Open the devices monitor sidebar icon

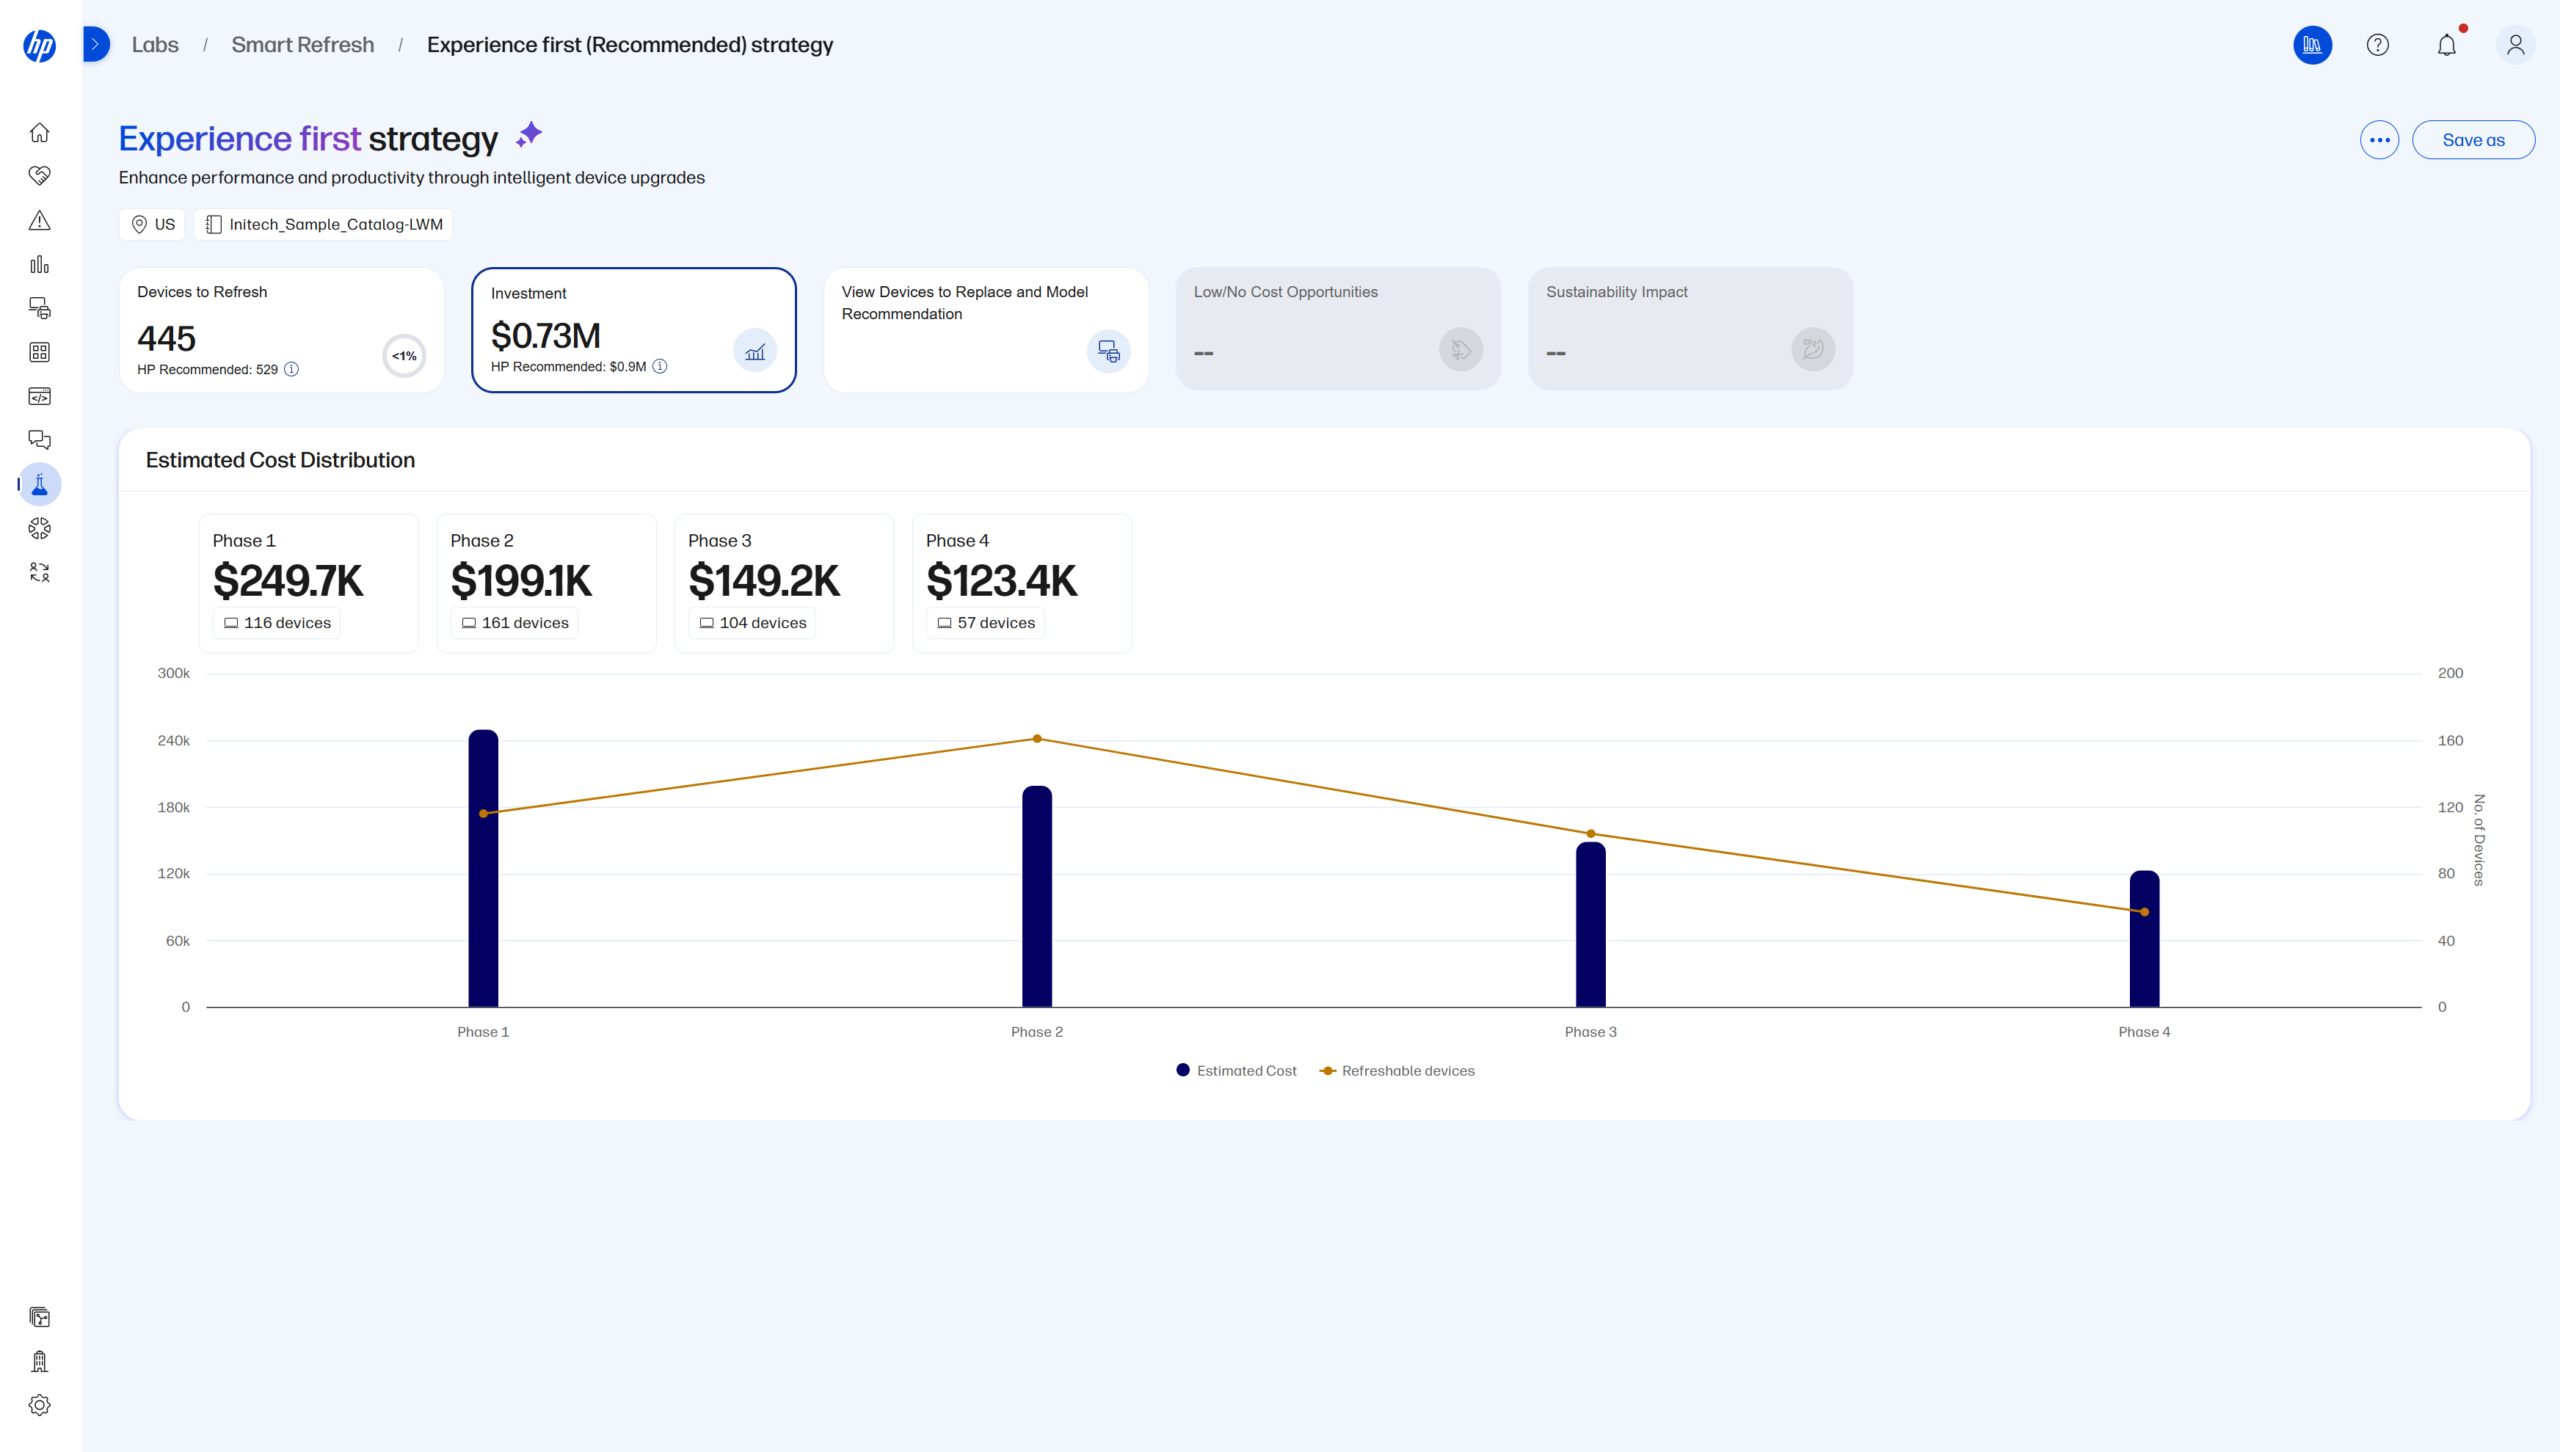click(x=40, y=308)
